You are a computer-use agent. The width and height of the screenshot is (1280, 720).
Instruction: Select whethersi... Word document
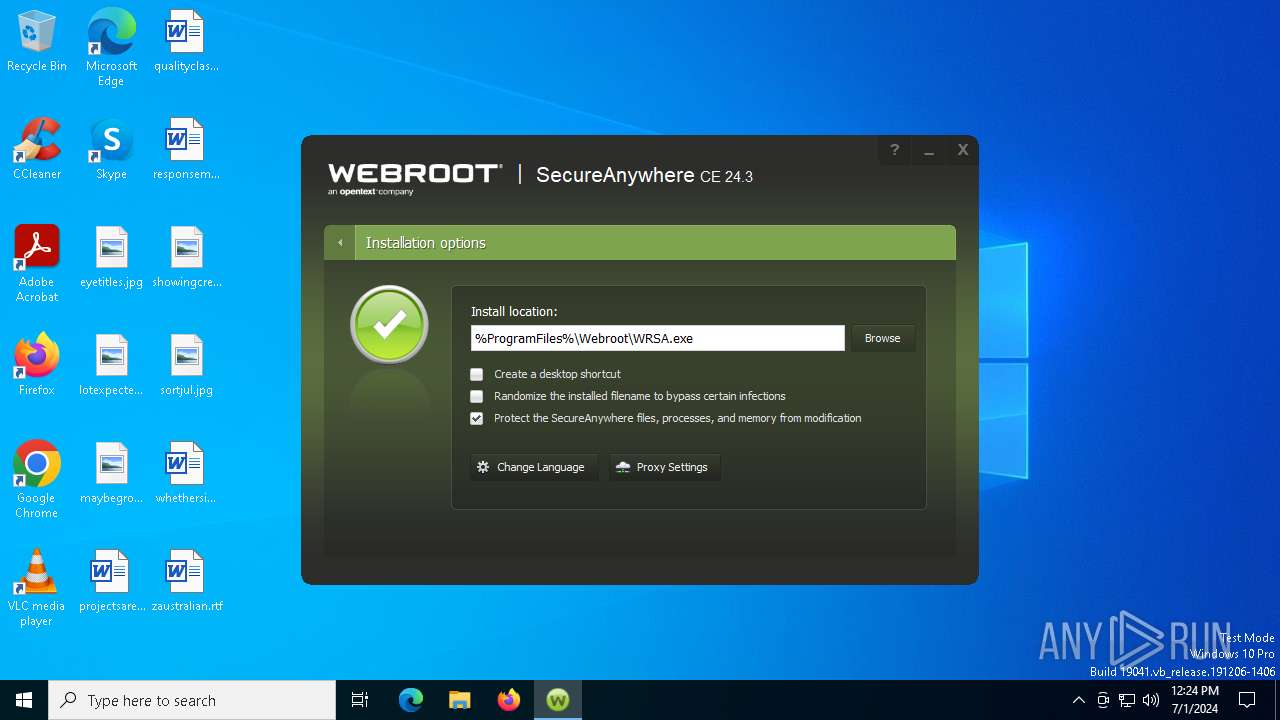[186, 474]
